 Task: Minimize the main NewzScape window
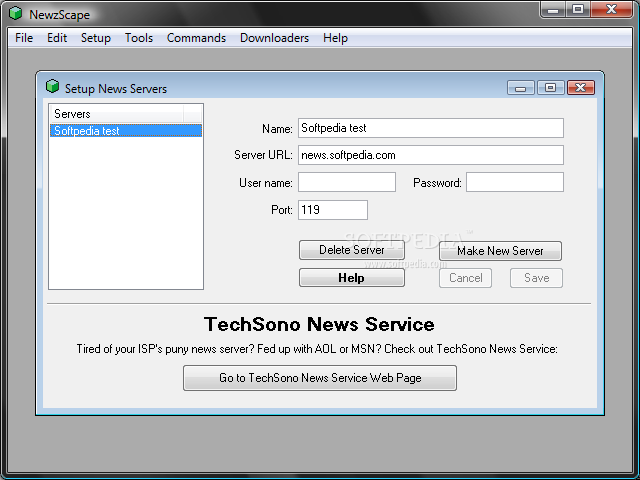pos(553,10)
